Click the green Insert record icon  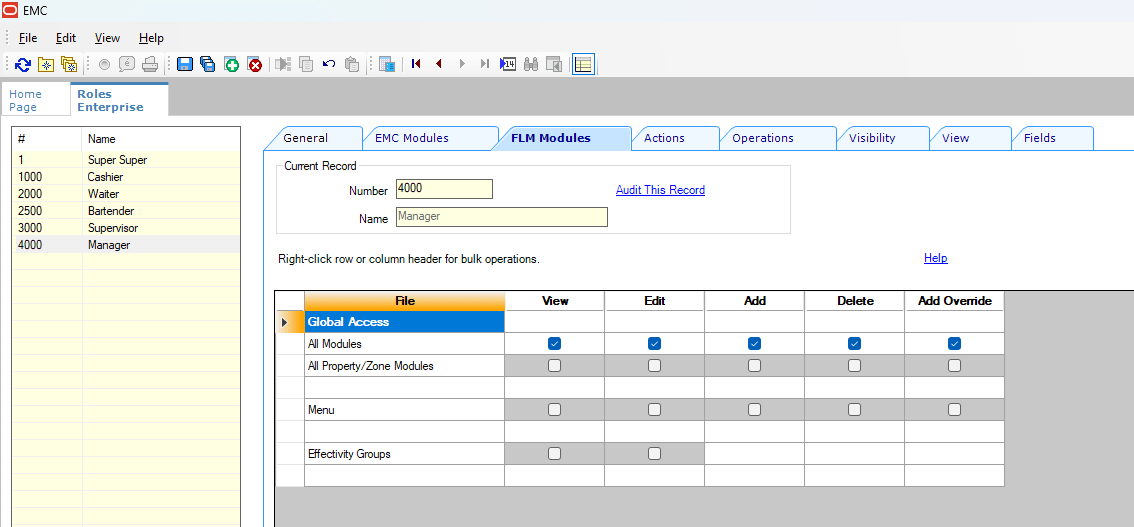click(231, 64)
